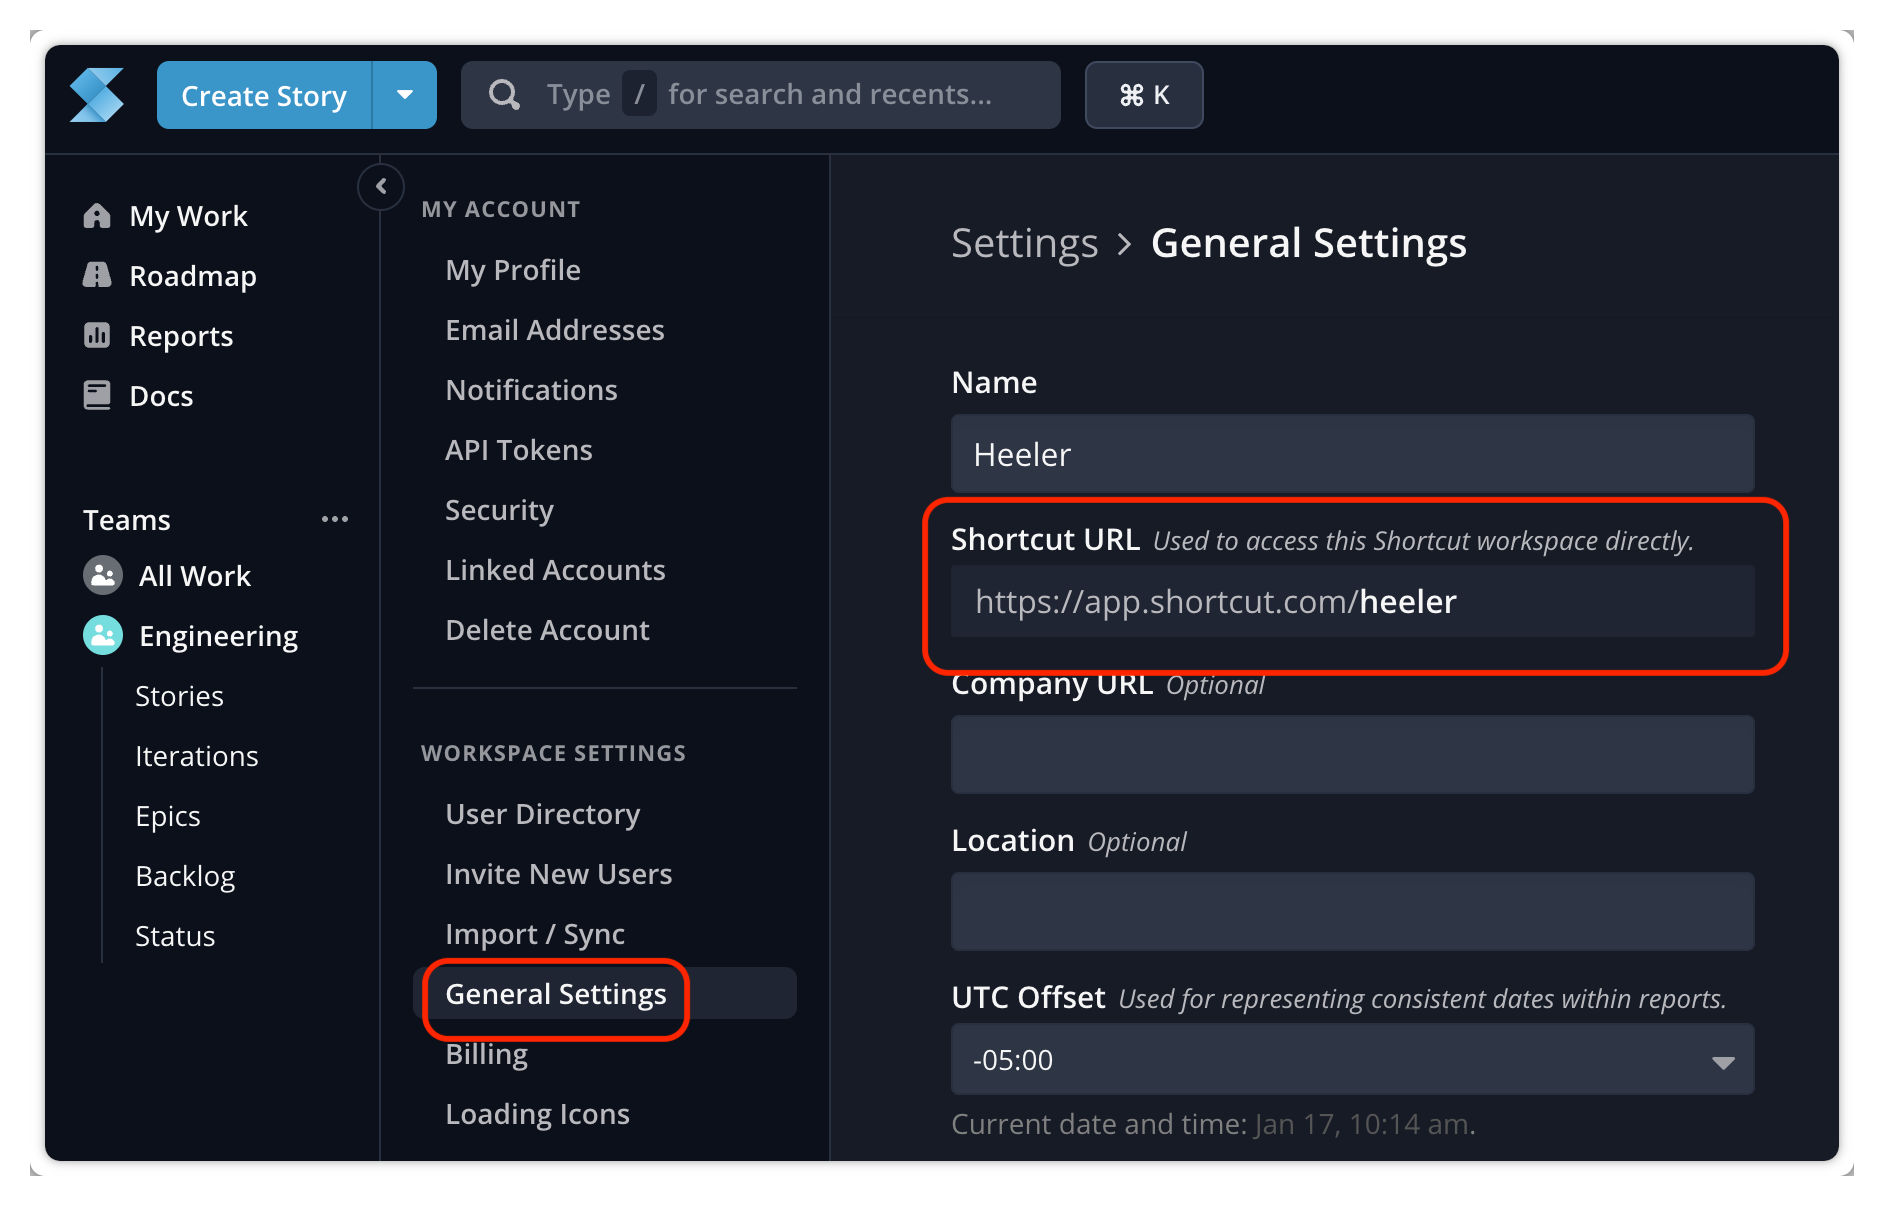Click the Roadmap road icon

(97, 275)
